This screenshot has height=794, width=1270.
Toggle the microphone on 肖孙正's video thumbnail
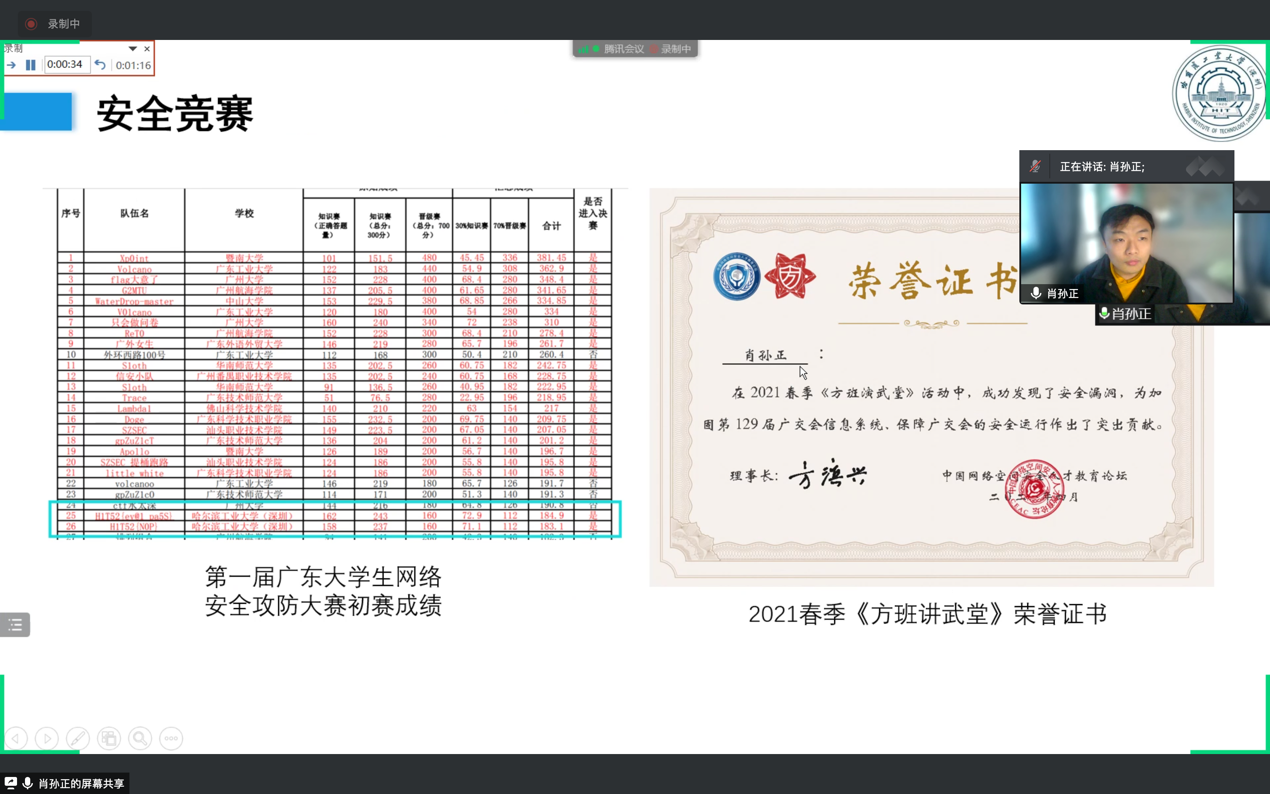1036,293
